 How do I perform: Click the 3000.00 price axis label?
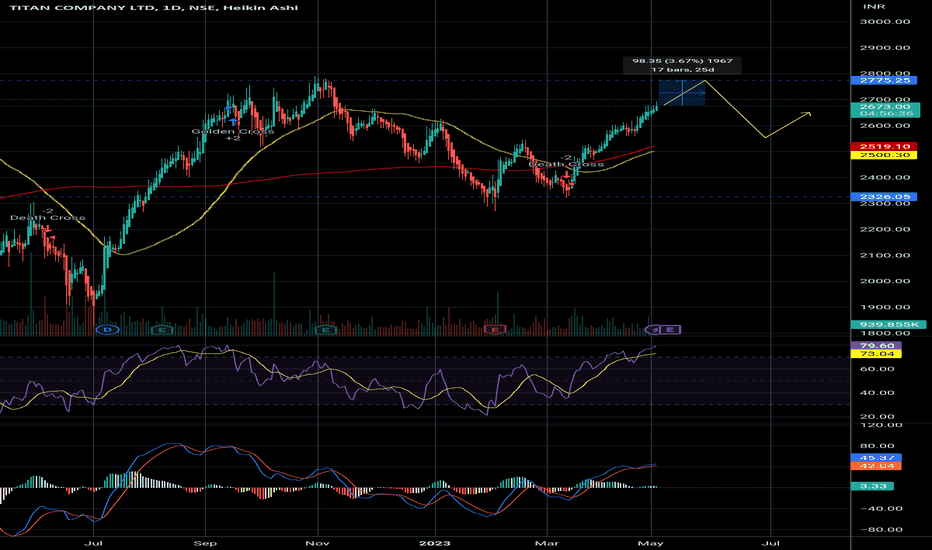point(885,21)
